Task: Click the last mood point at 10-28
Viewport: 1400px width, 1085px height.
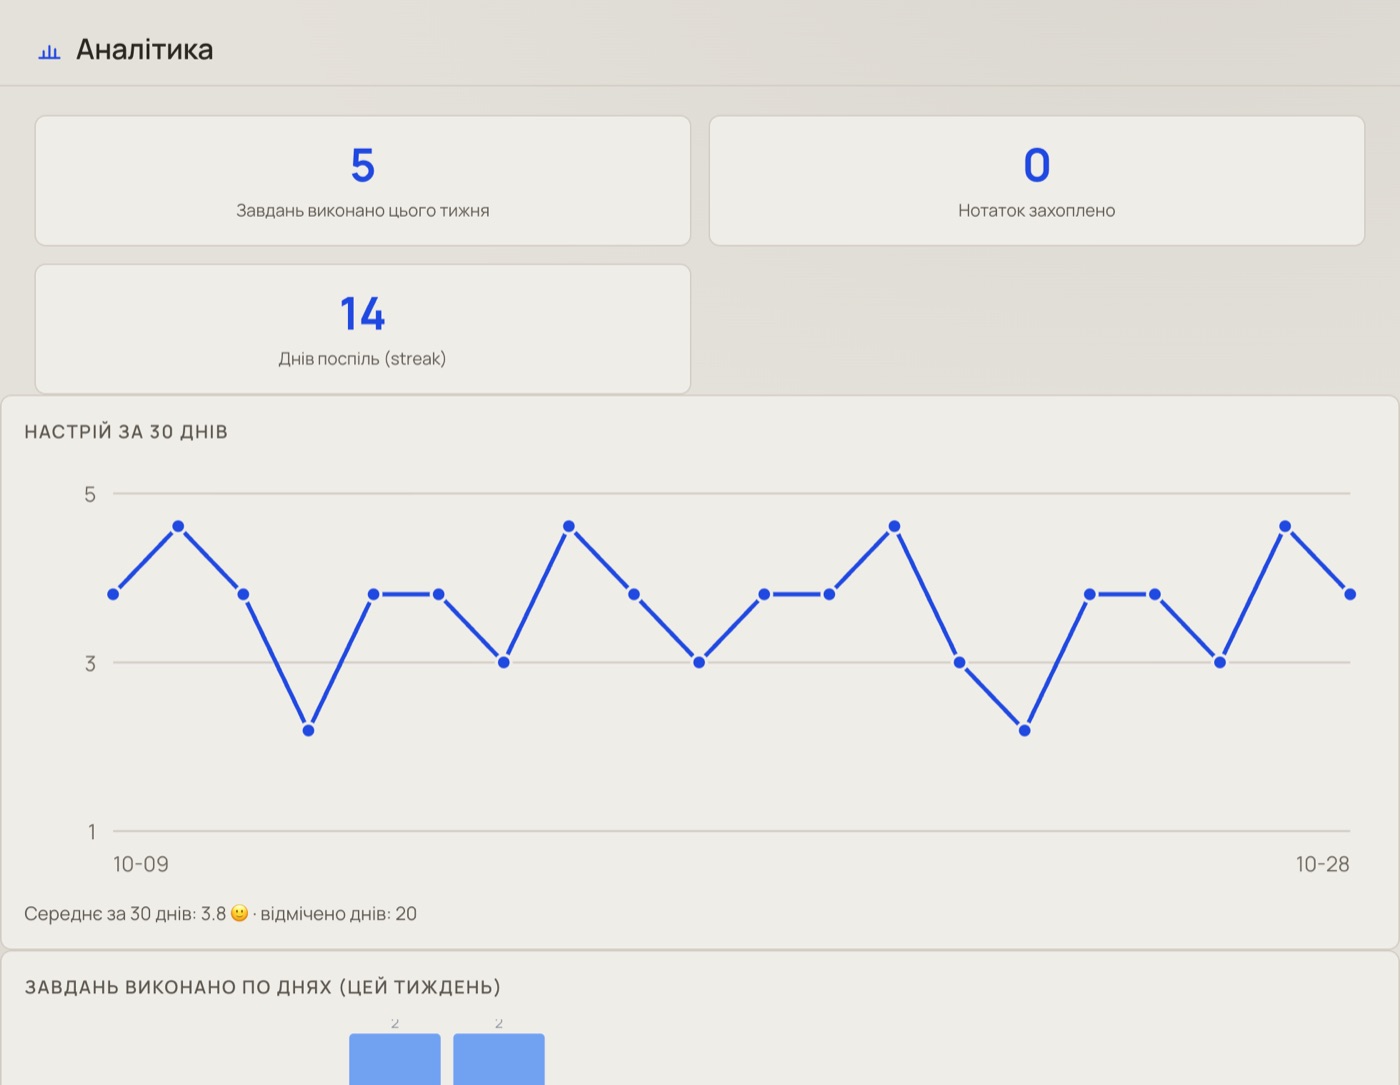Action: click(x=1350, y=594)
